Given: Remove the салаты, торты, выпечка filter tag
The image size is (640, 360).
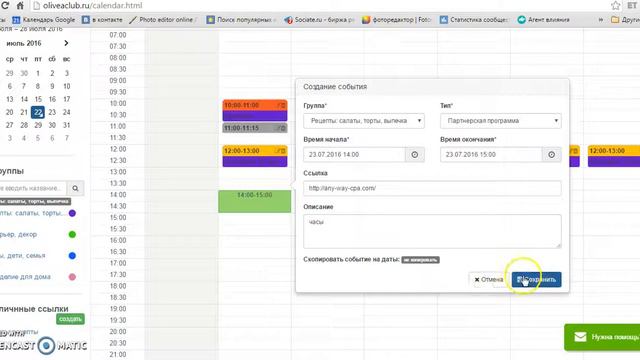Looking at the screenshot, I should pos(35,201).
